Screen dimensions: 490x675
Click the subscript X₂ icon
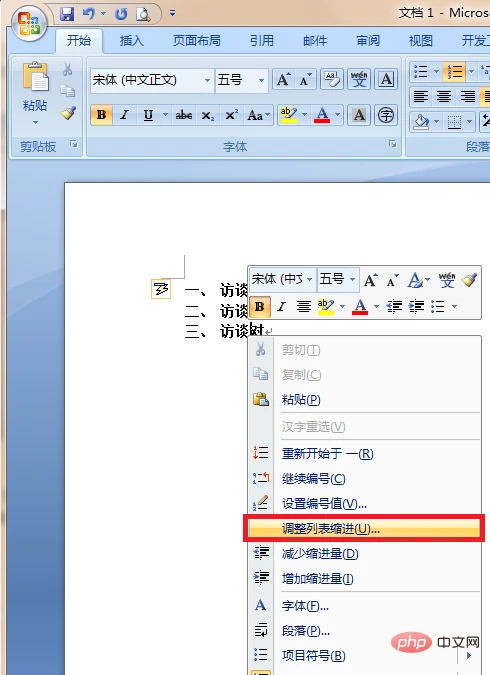pyautogui.click(x=208, y=115)
